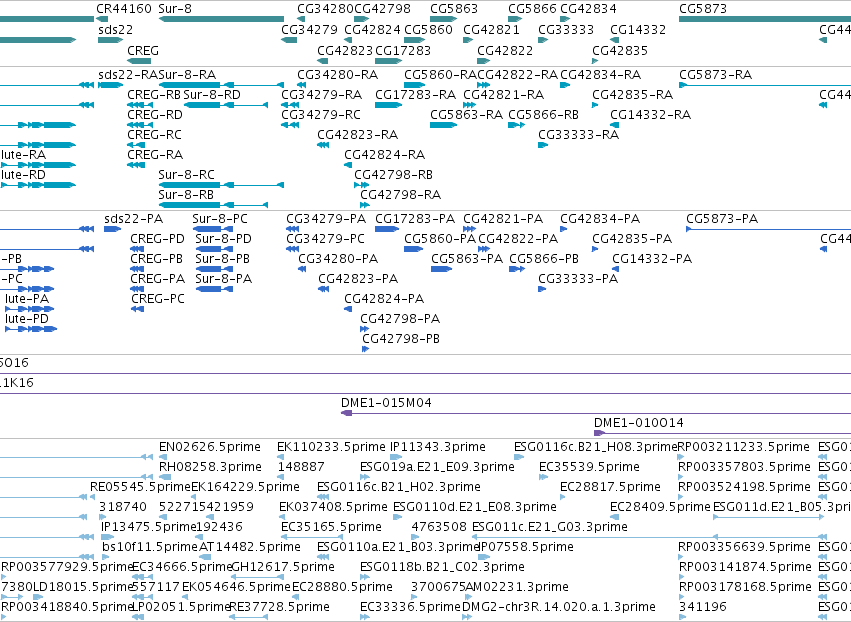This screenshot has height=622, width=851.
Task: Select the CG42834 gene label in the top track
Action: point(588,9)
